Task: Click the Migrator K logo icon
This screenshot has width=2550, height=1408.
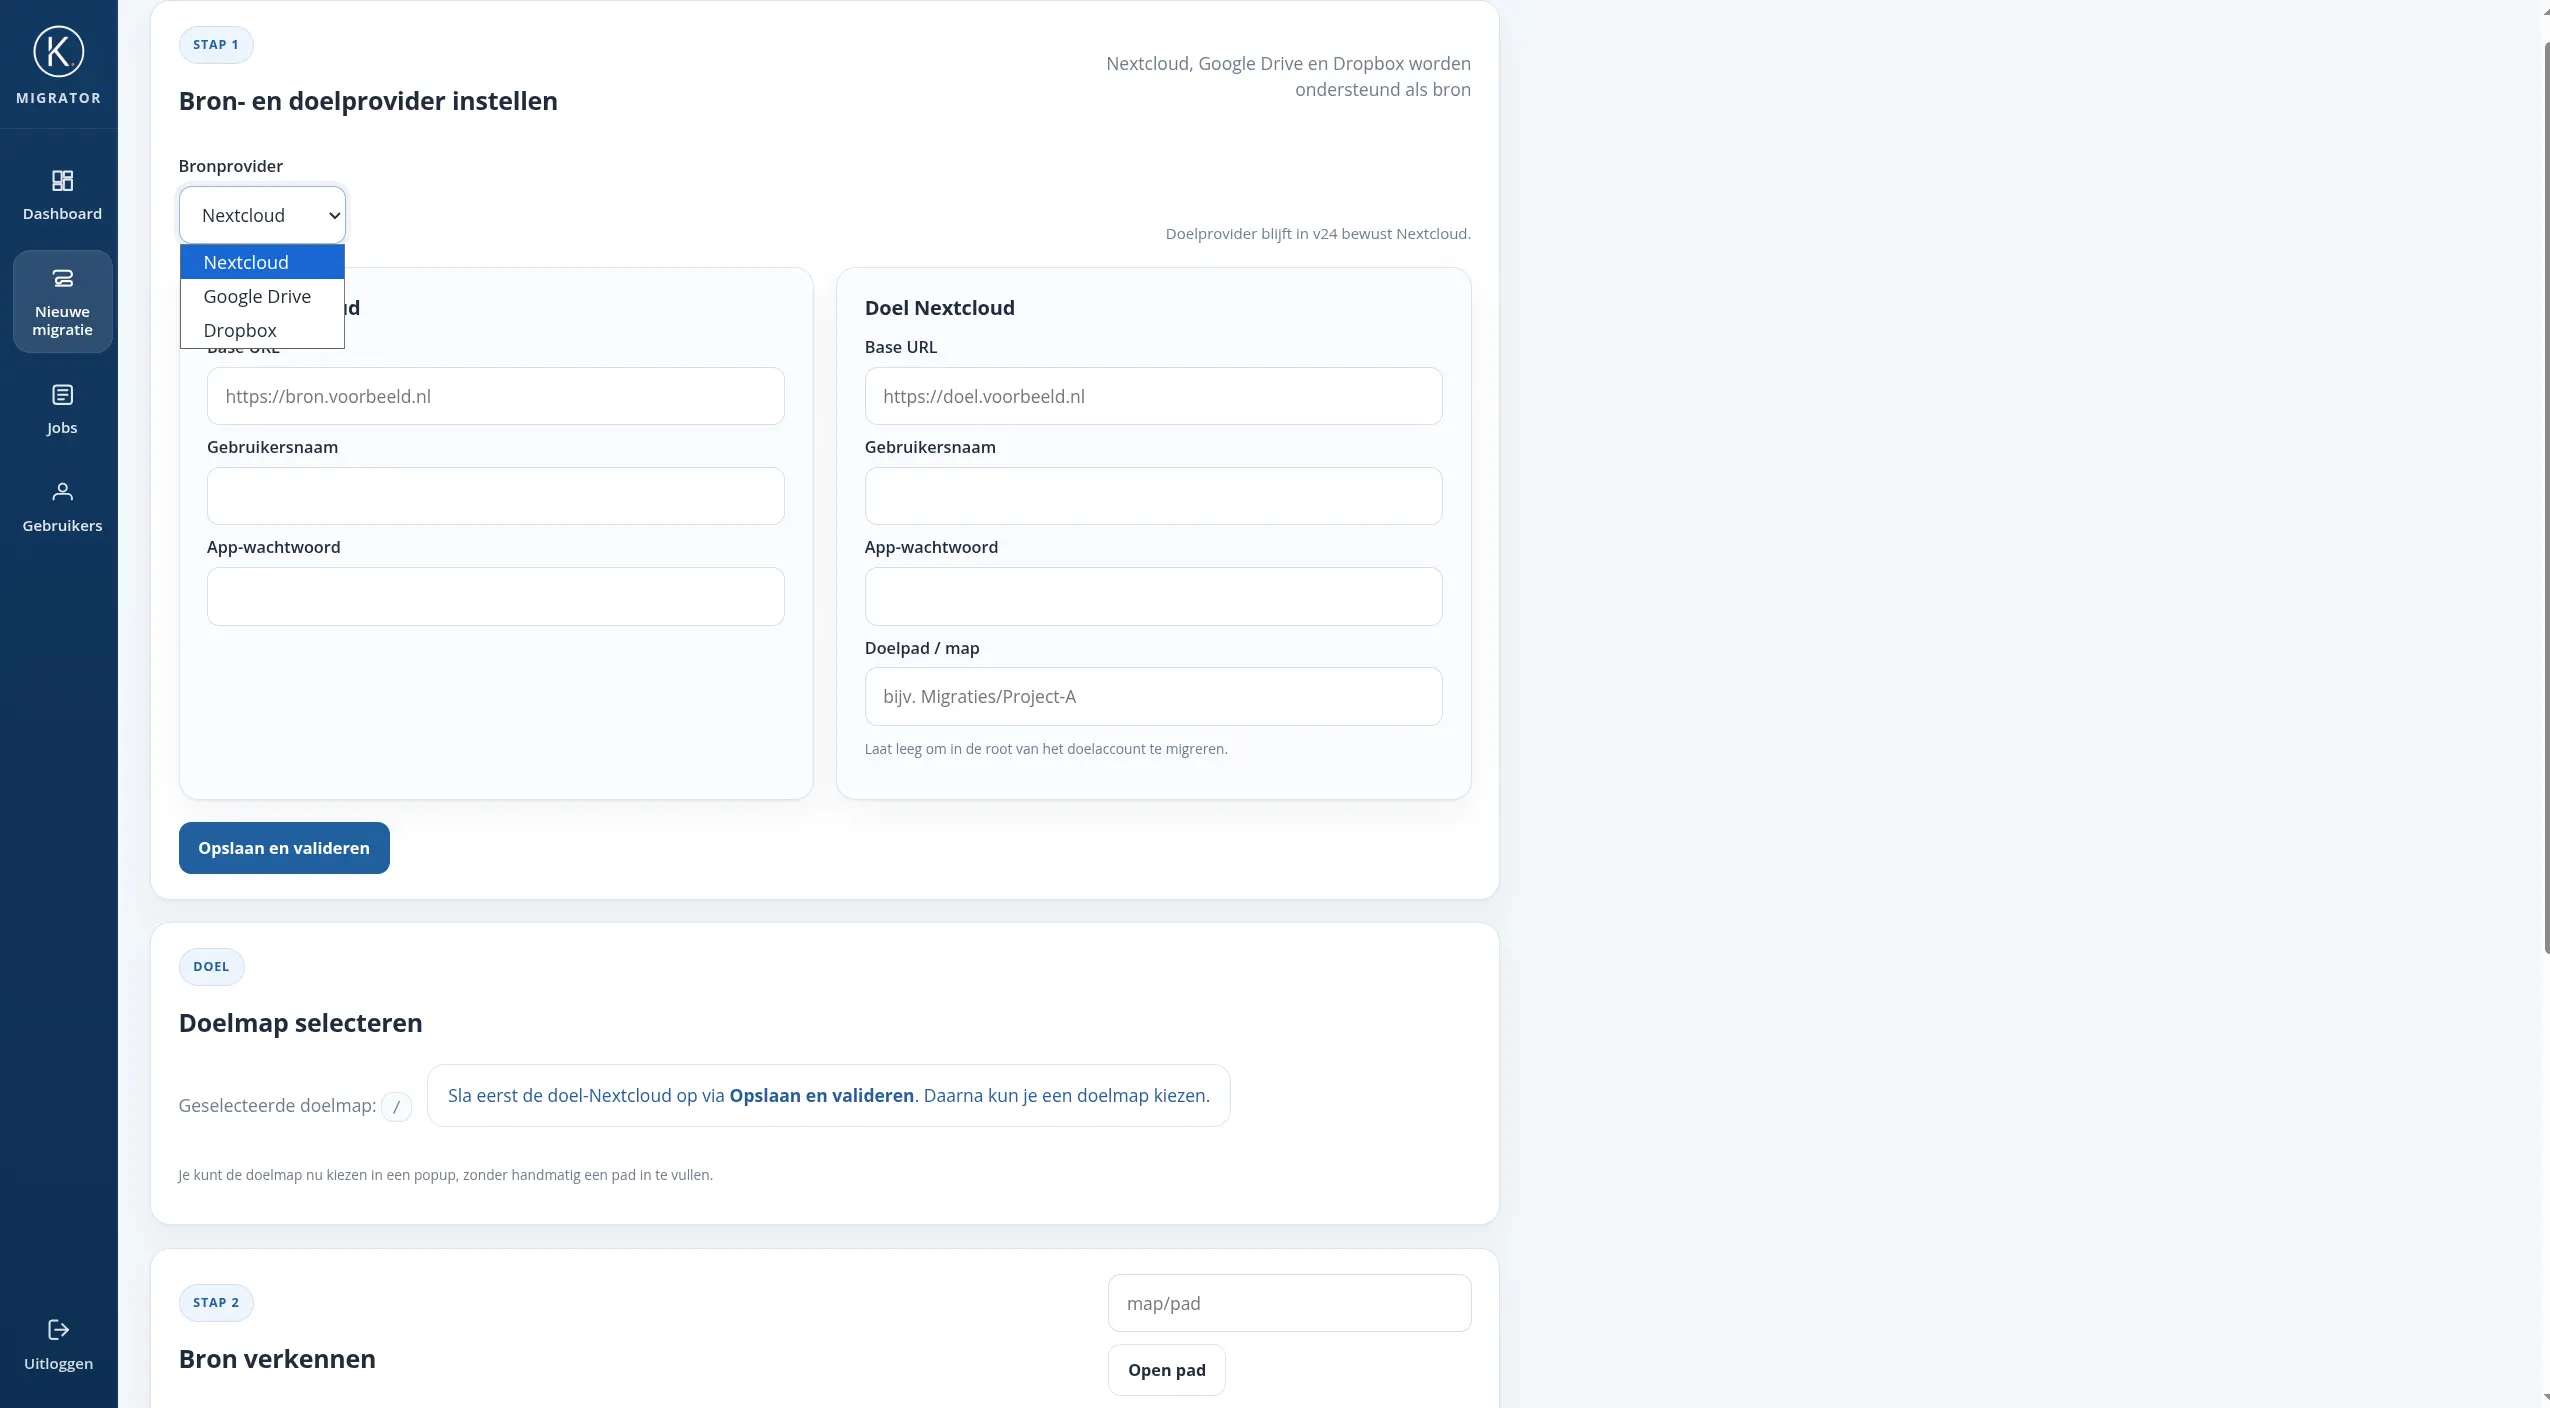Action: click(x=58, y=51)
